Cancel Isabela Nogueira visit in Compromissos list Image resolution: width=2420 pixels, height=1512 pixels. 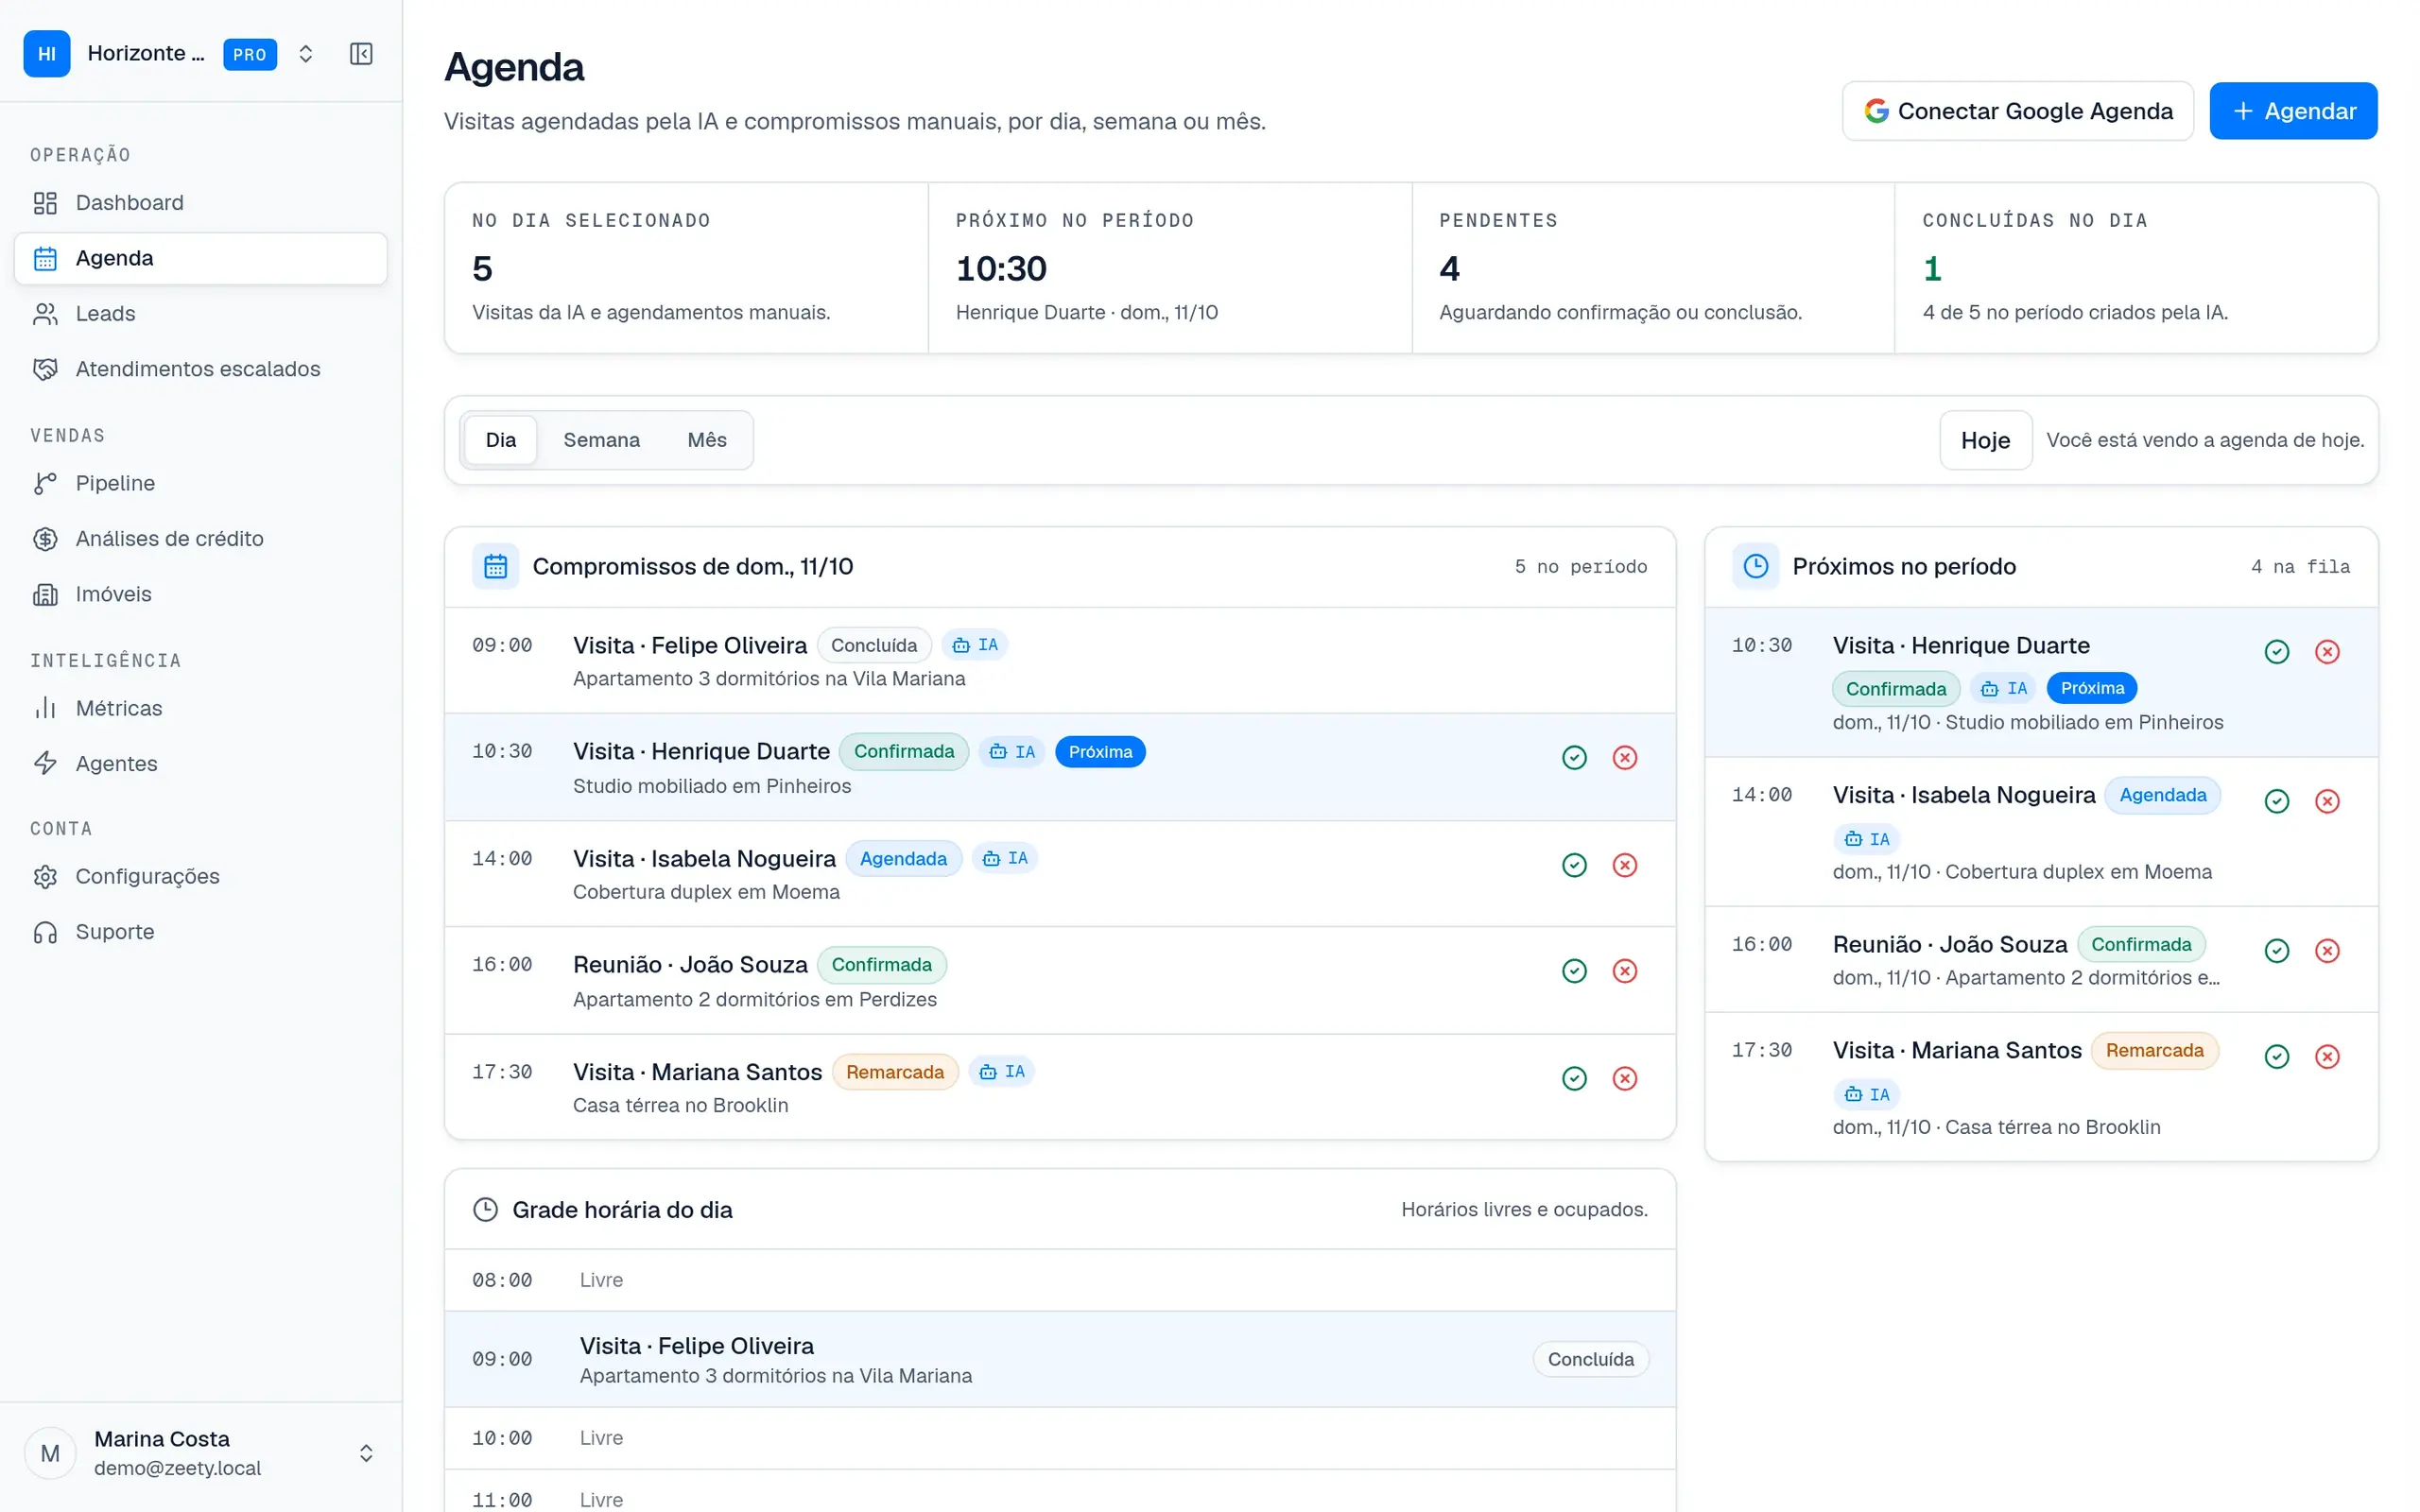[x=1624, y=865]
